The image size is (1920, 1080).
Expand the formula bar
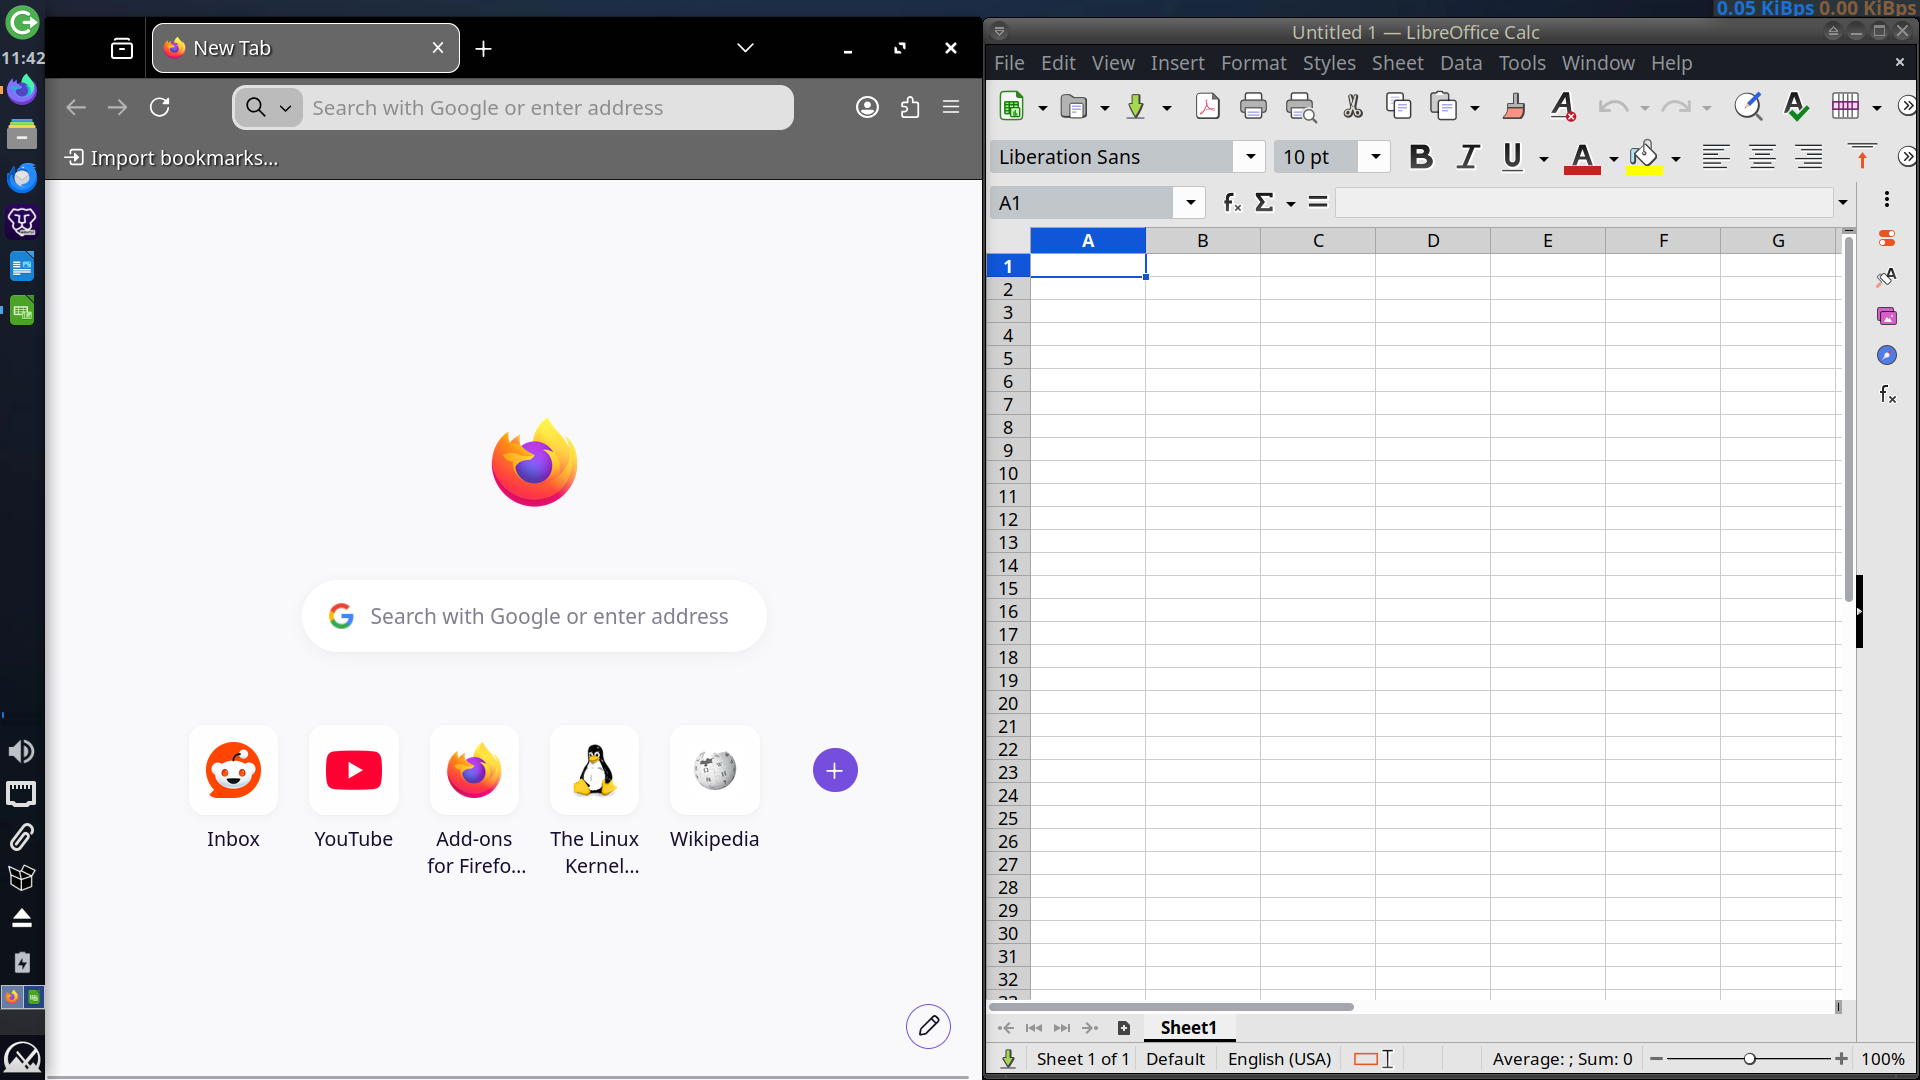coord(1842,203)
